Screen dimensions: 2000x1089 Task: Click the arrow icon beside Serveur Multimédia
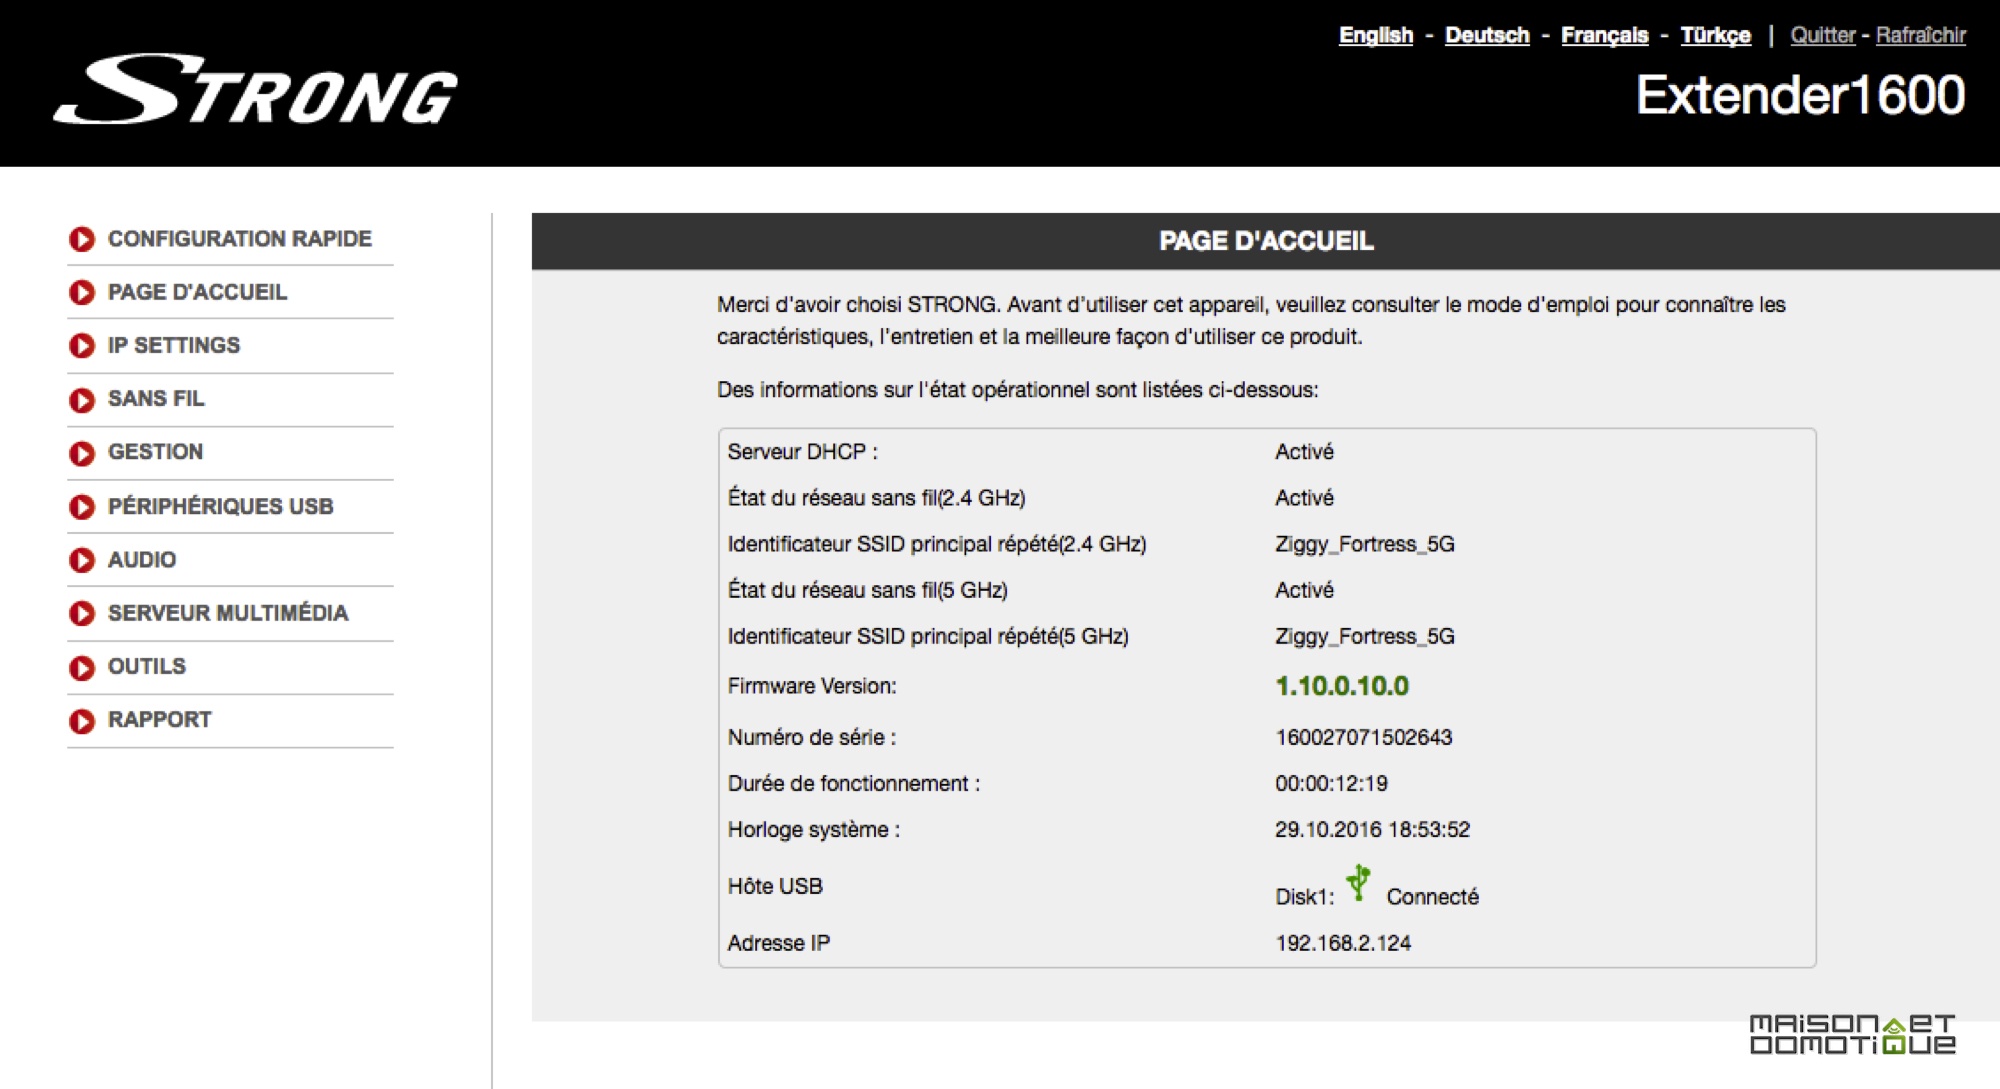(82, 613)
